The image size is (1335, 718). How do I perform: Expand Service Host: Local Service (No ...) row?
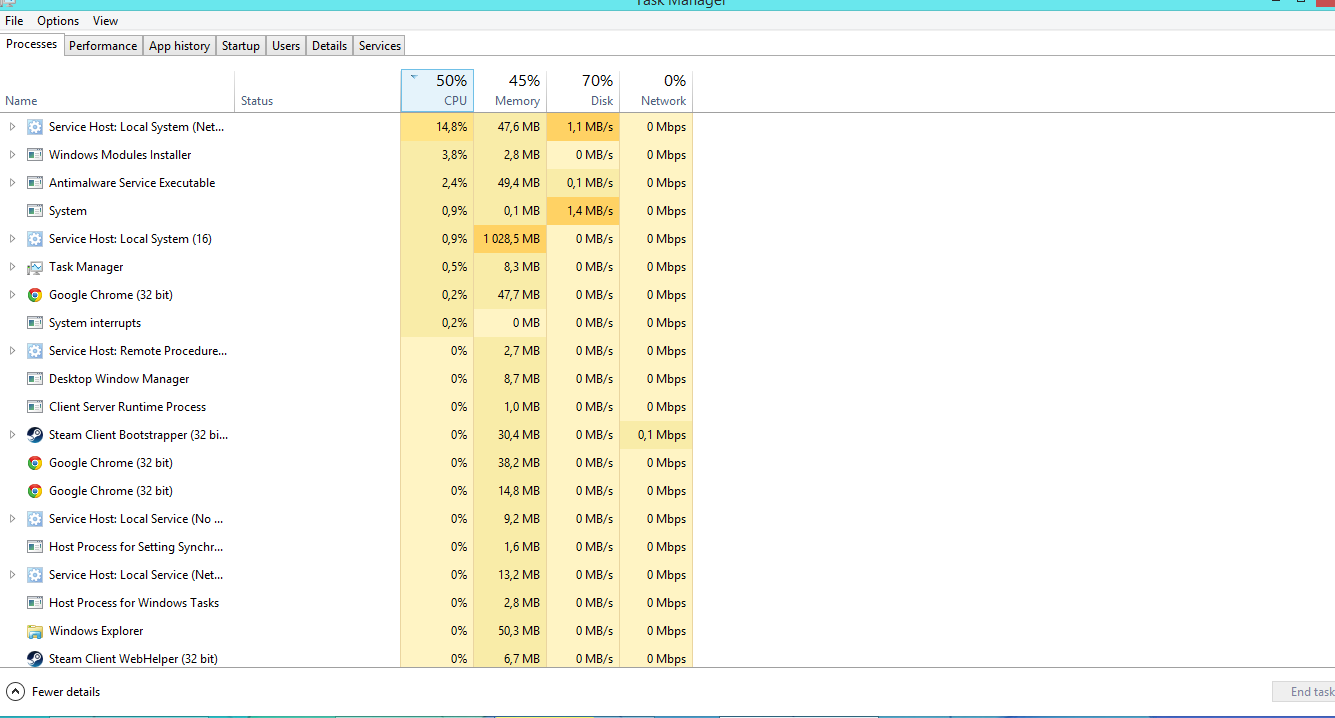click(12, 519)
